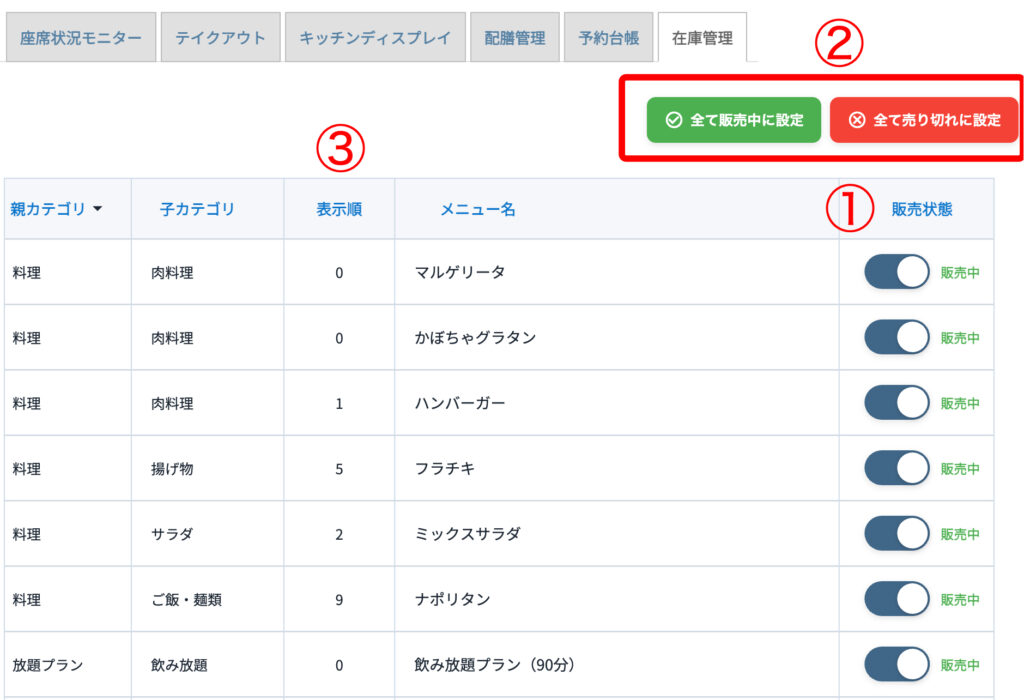This screenshot has width=1024, height=700.
Task: Click the X icon on 全て売り切れに設定
Action: click(x=857, y=120)
